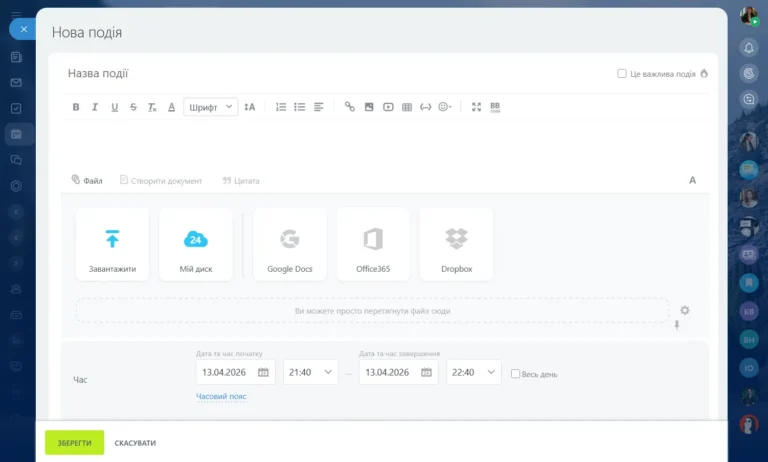Expand the 22:40 end time dropdown
The image size is (768, 462).
tap(473, 373)
